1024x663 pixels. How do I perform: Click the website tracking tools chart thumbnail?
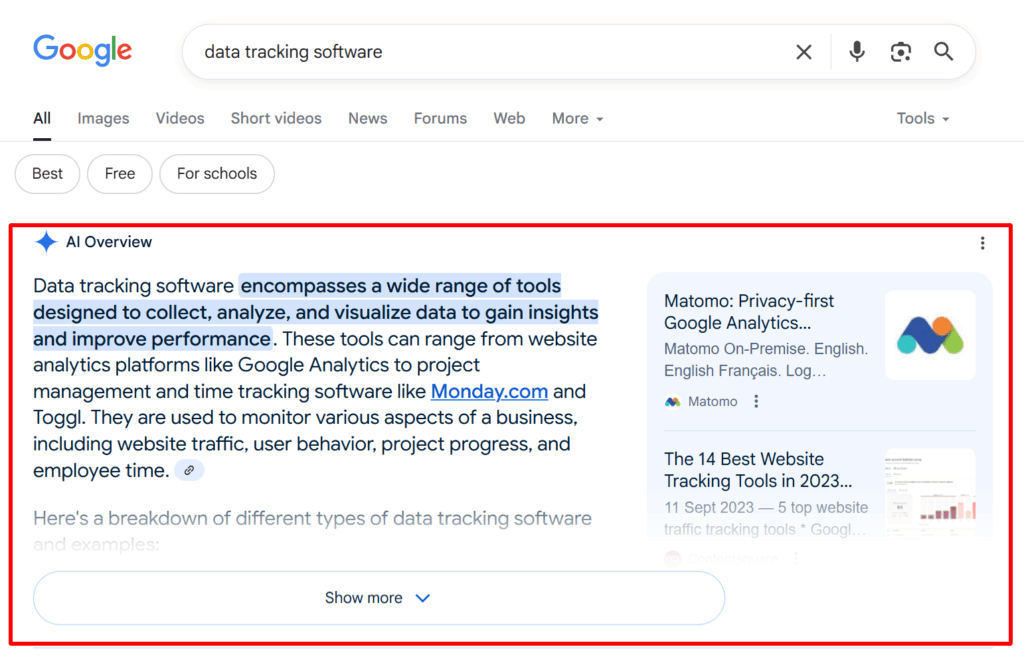[930, 493]
